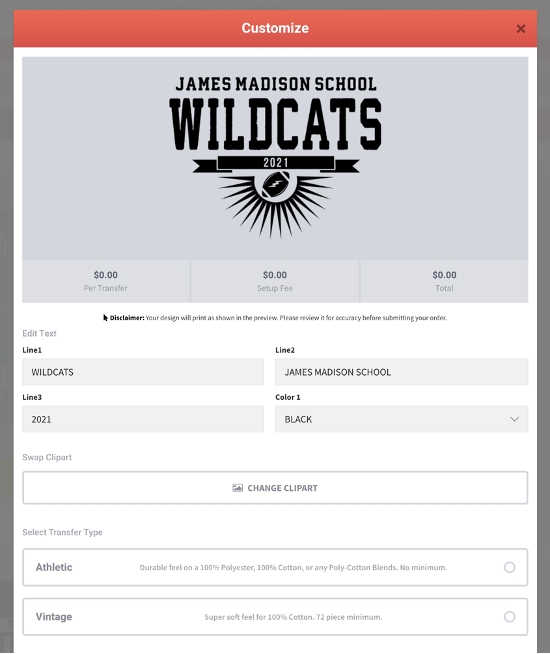
Task: Click the CHANGE CLIPART button
Action: [x=275, y=488]
